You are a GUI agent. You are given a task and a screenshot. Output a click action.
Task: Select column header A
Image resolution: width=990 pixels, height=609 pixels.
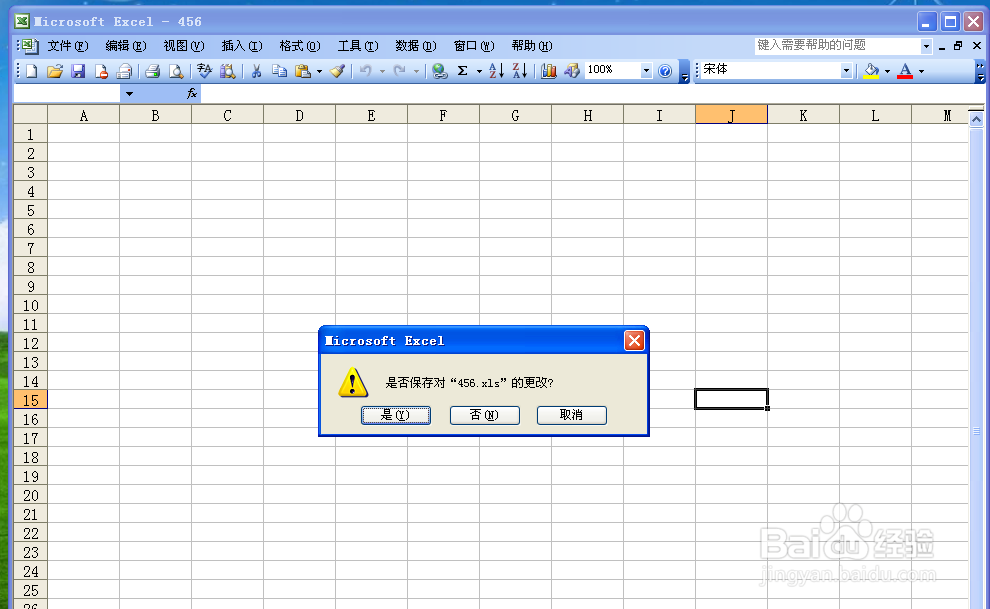click(x=83, y=115)
